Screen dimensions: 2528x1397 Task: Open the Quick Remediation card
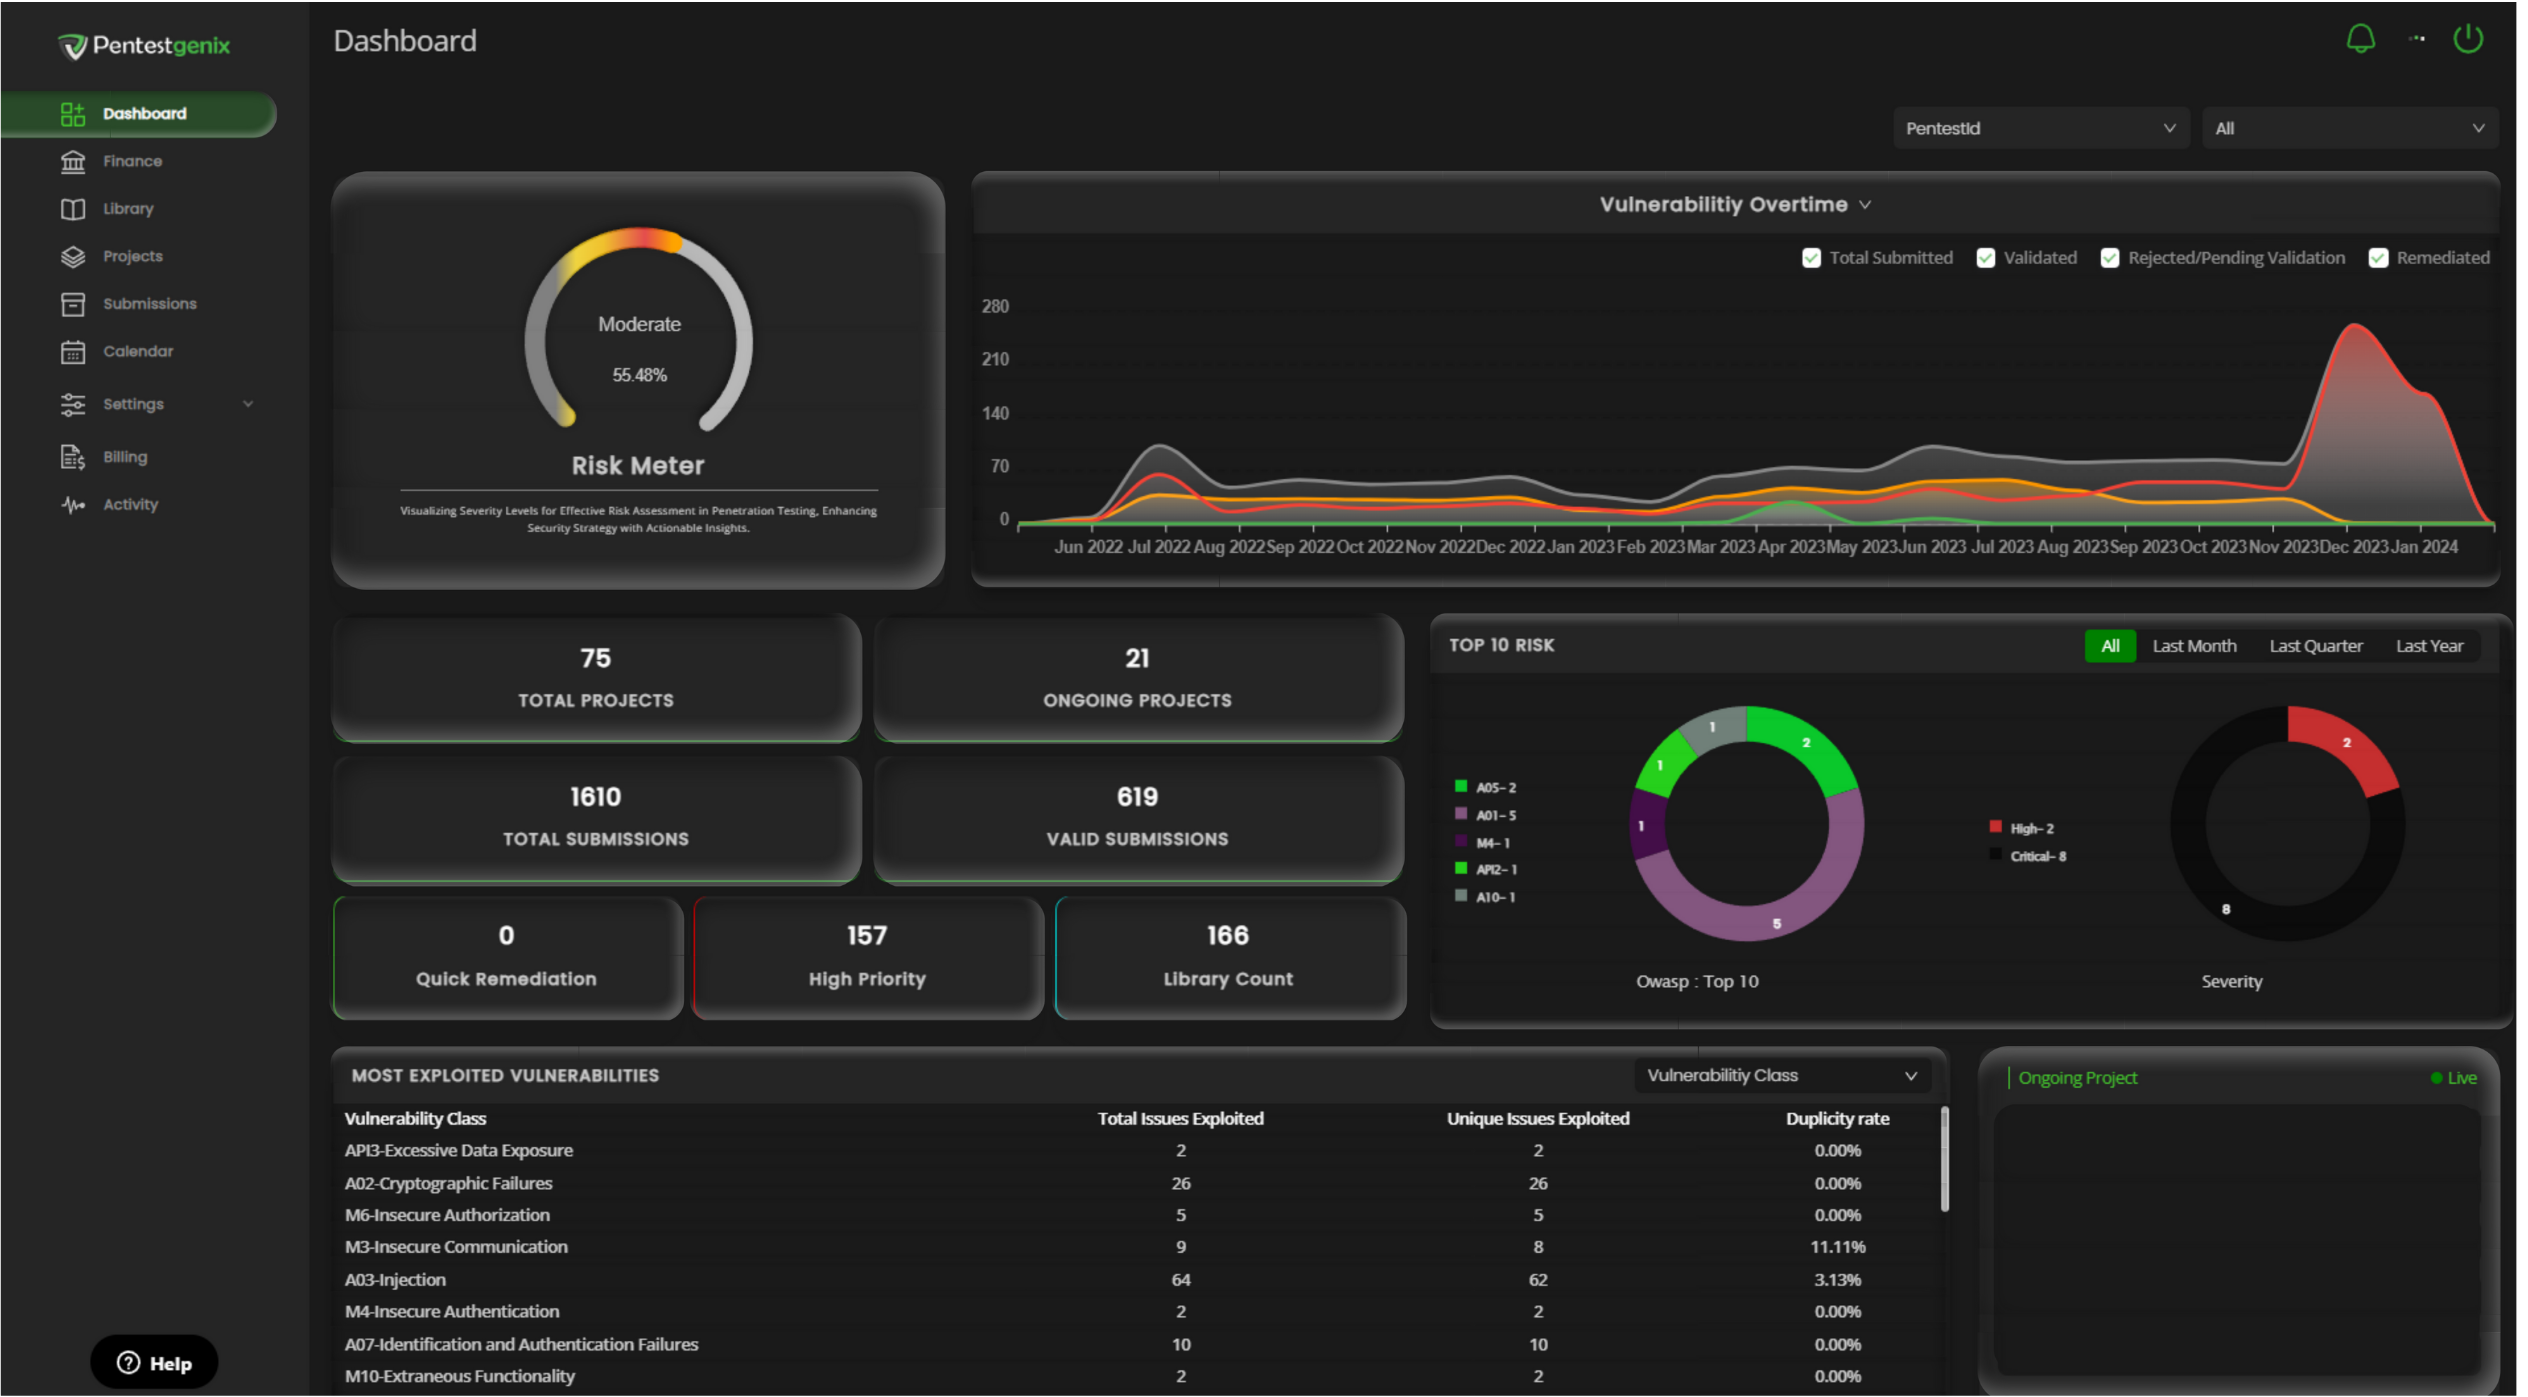click(x=507, y=957)
